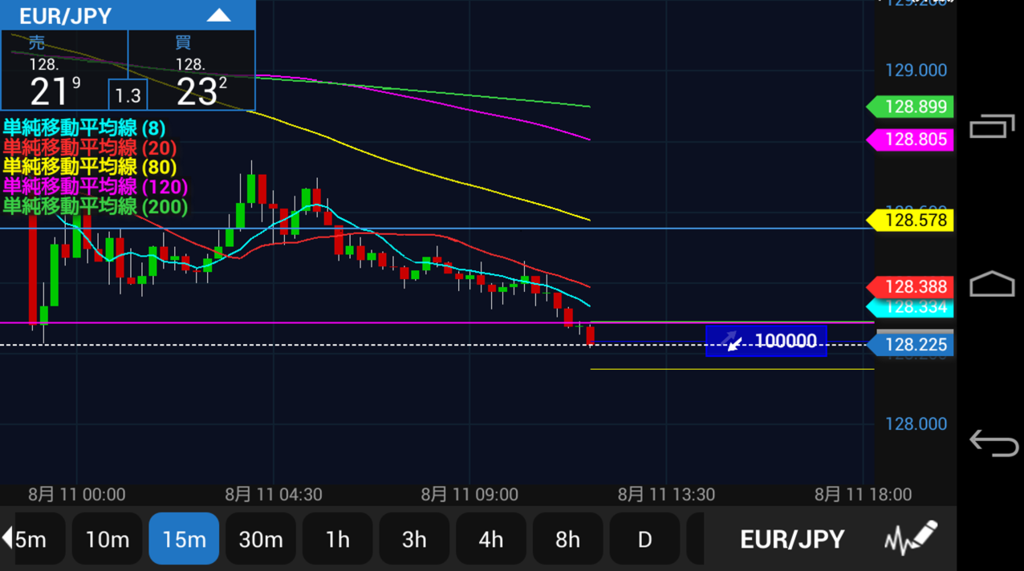Click the 128.000 axis price label
This screenshot has height=571, width=1024.
pos(916,424)
